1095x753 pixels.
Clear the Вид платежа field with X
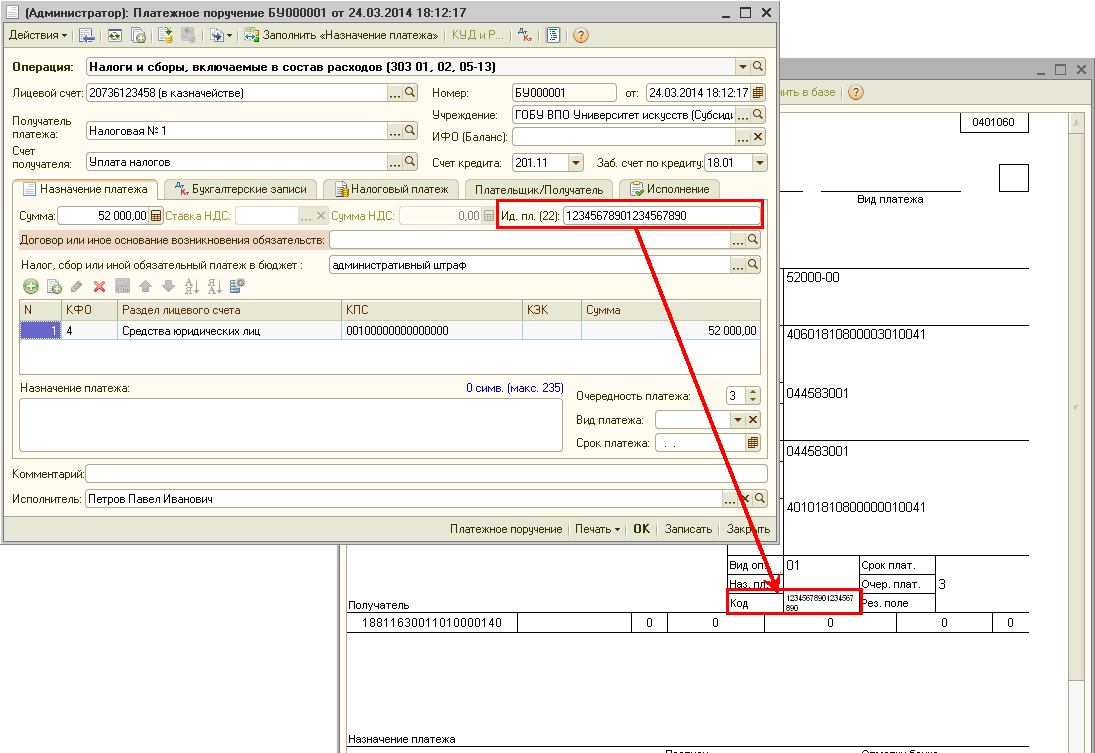(x=754, y=420)
